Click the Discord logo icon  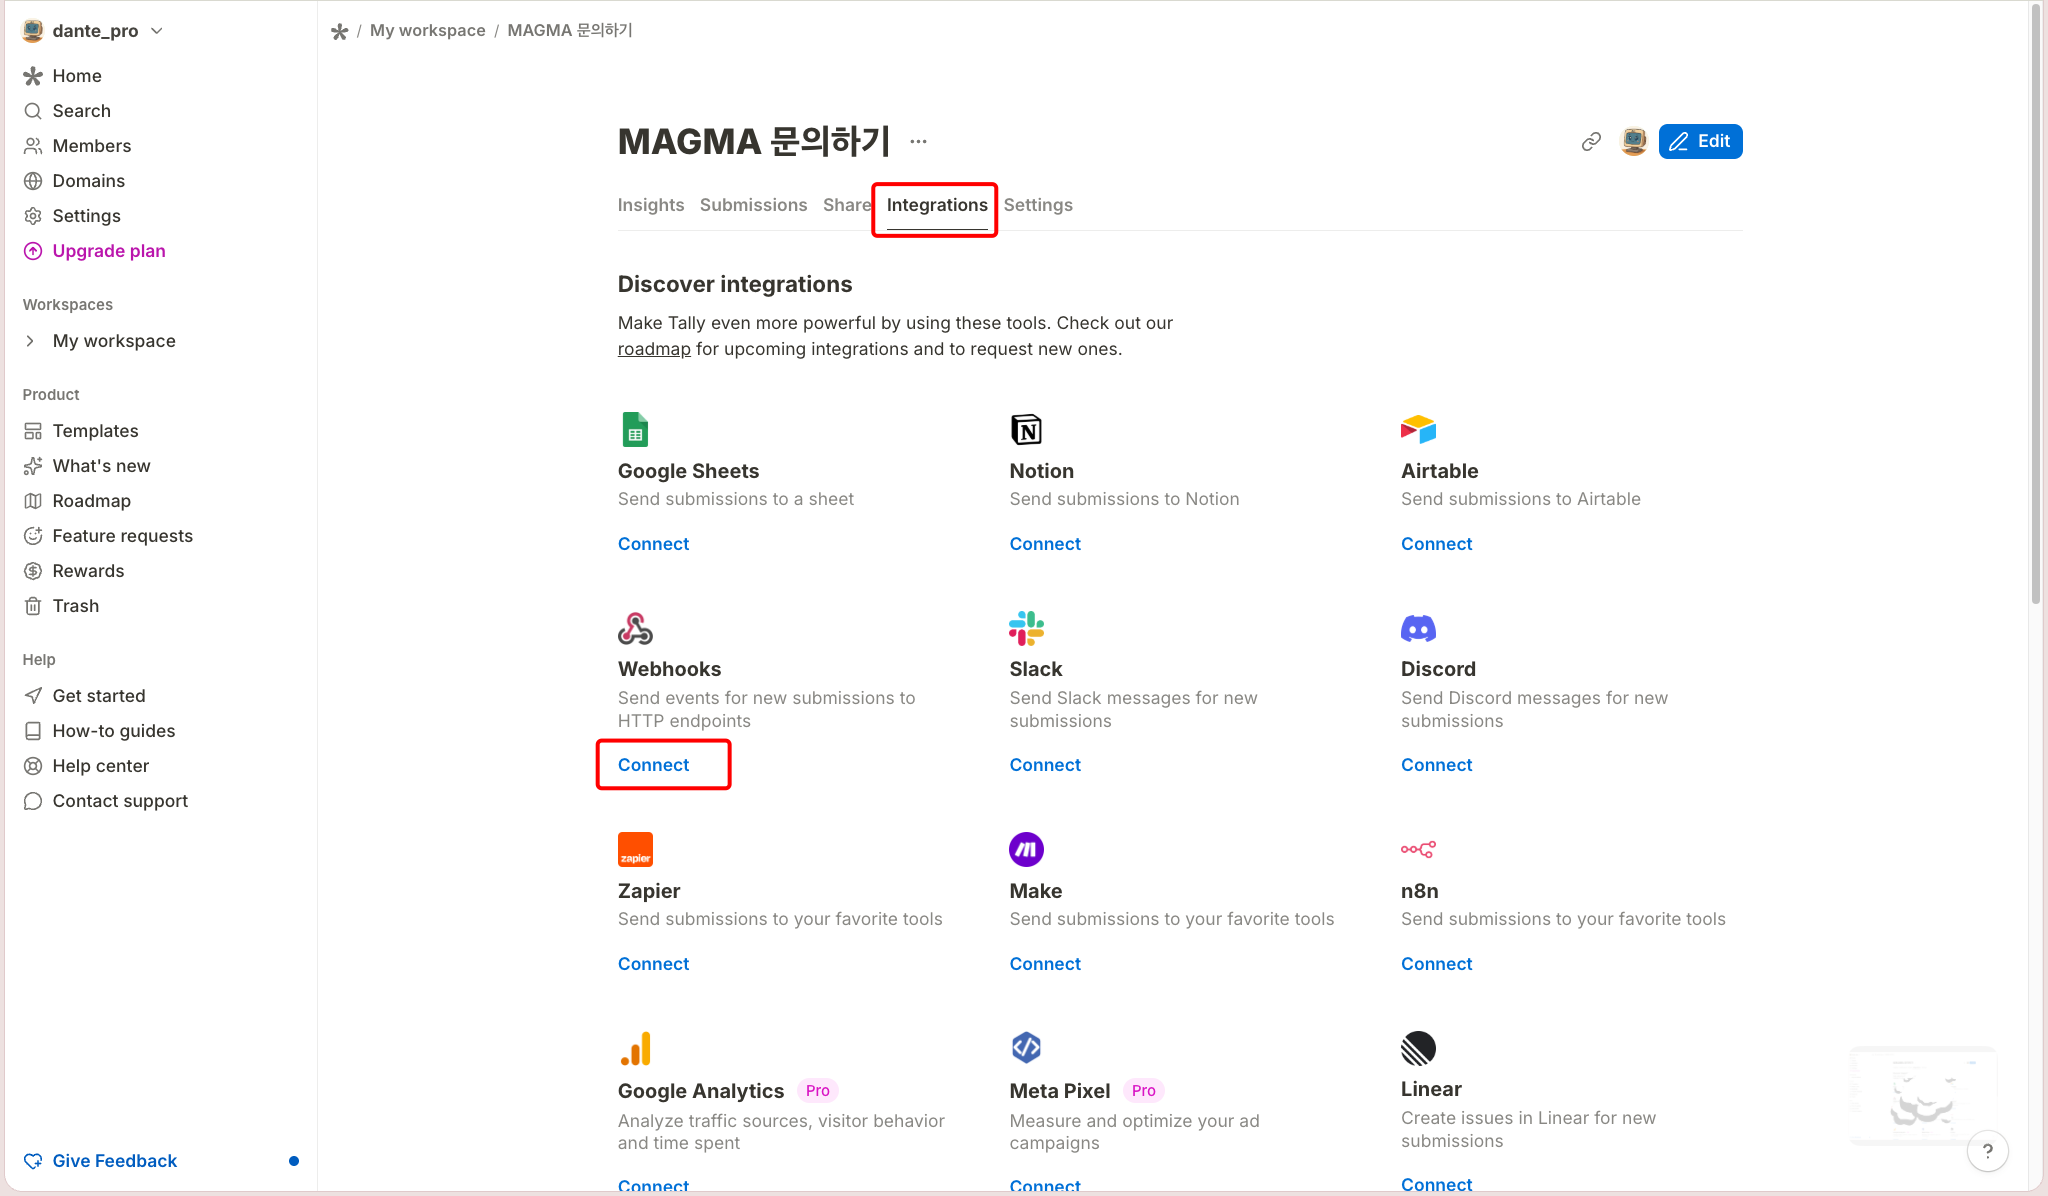[1418, 628]
